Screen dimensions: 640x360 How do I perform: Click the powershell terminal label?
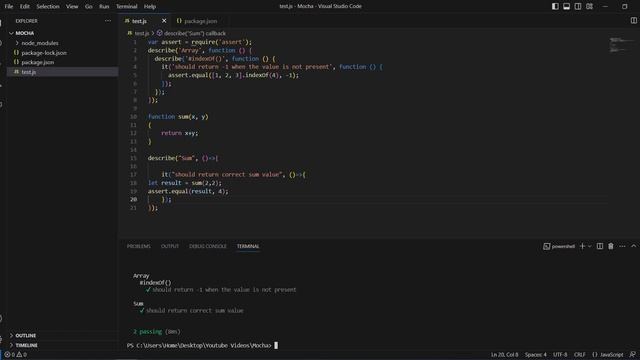(x=559, y=246)
